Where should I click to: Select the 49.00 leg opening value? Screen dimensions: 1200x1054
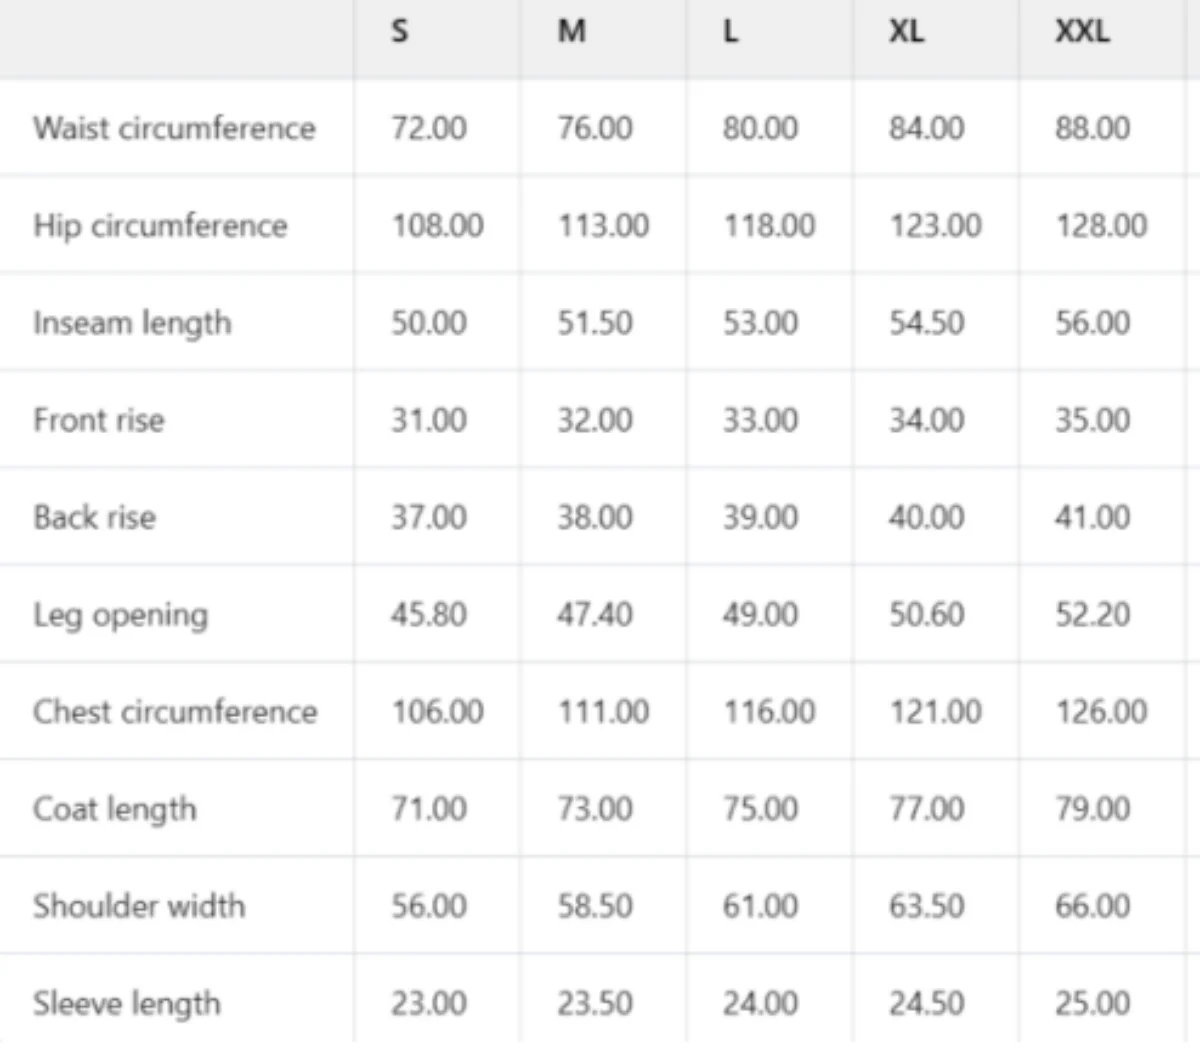point(760,614)
